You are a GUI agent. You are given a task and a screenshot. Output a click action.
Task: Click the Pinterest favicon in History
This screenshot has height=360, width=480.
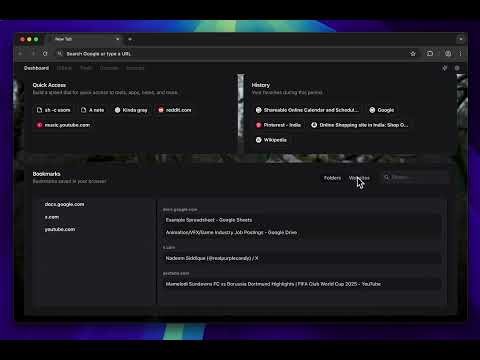(x=258, y=125)
